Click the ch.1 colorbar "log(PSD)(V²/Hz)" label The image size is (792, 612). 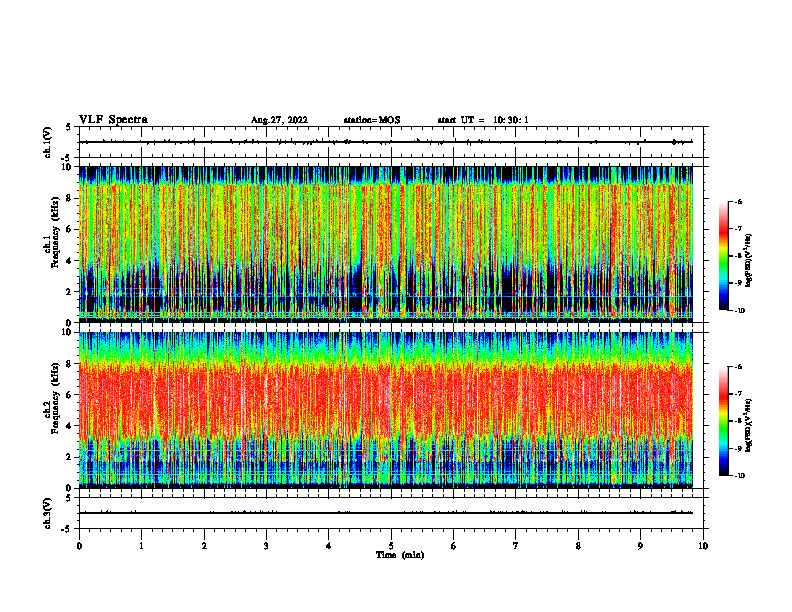pos(749,260)
